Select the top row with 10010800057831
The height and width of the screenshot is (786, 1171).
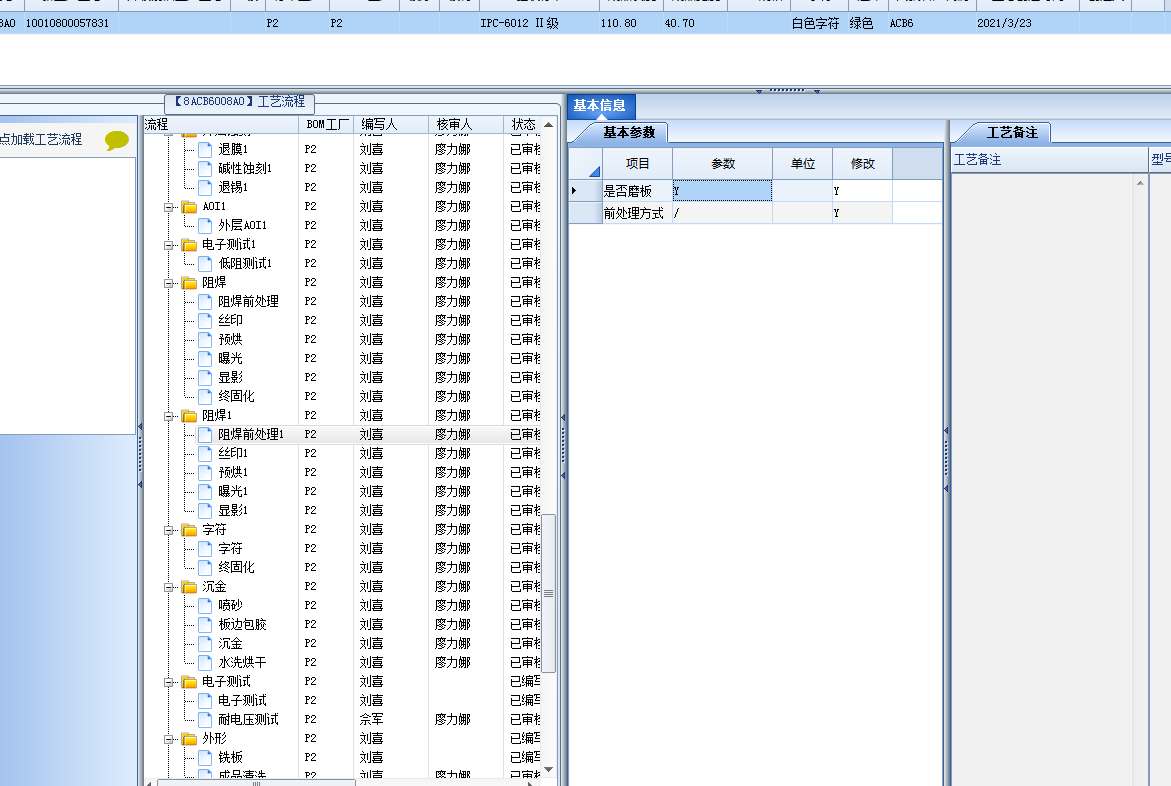(x=586, y=23)
